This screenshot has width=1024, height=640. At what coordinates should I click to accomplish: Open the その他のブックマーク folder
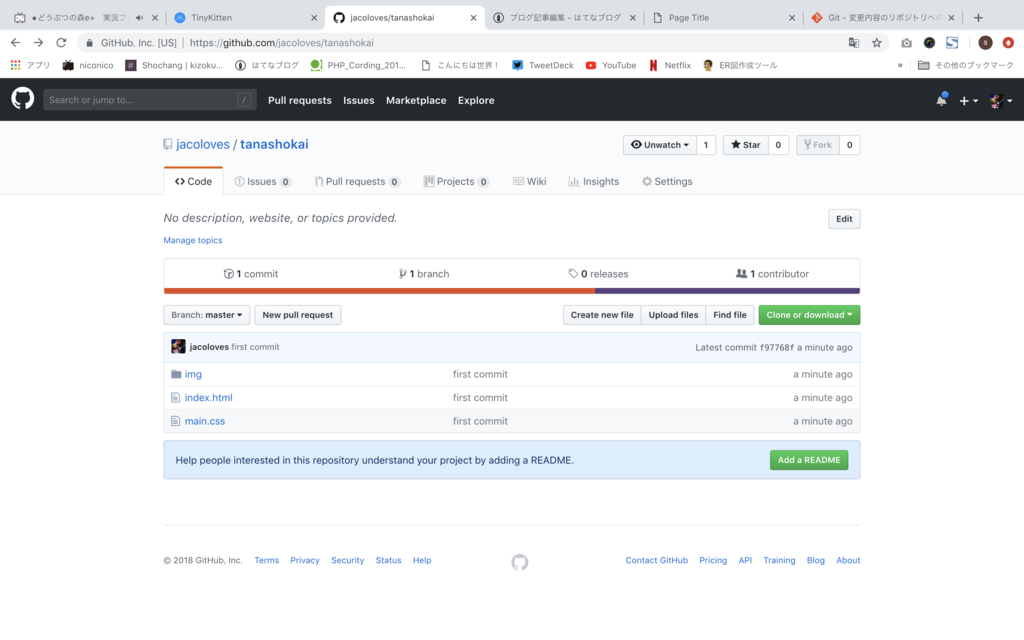coord(966,65)
